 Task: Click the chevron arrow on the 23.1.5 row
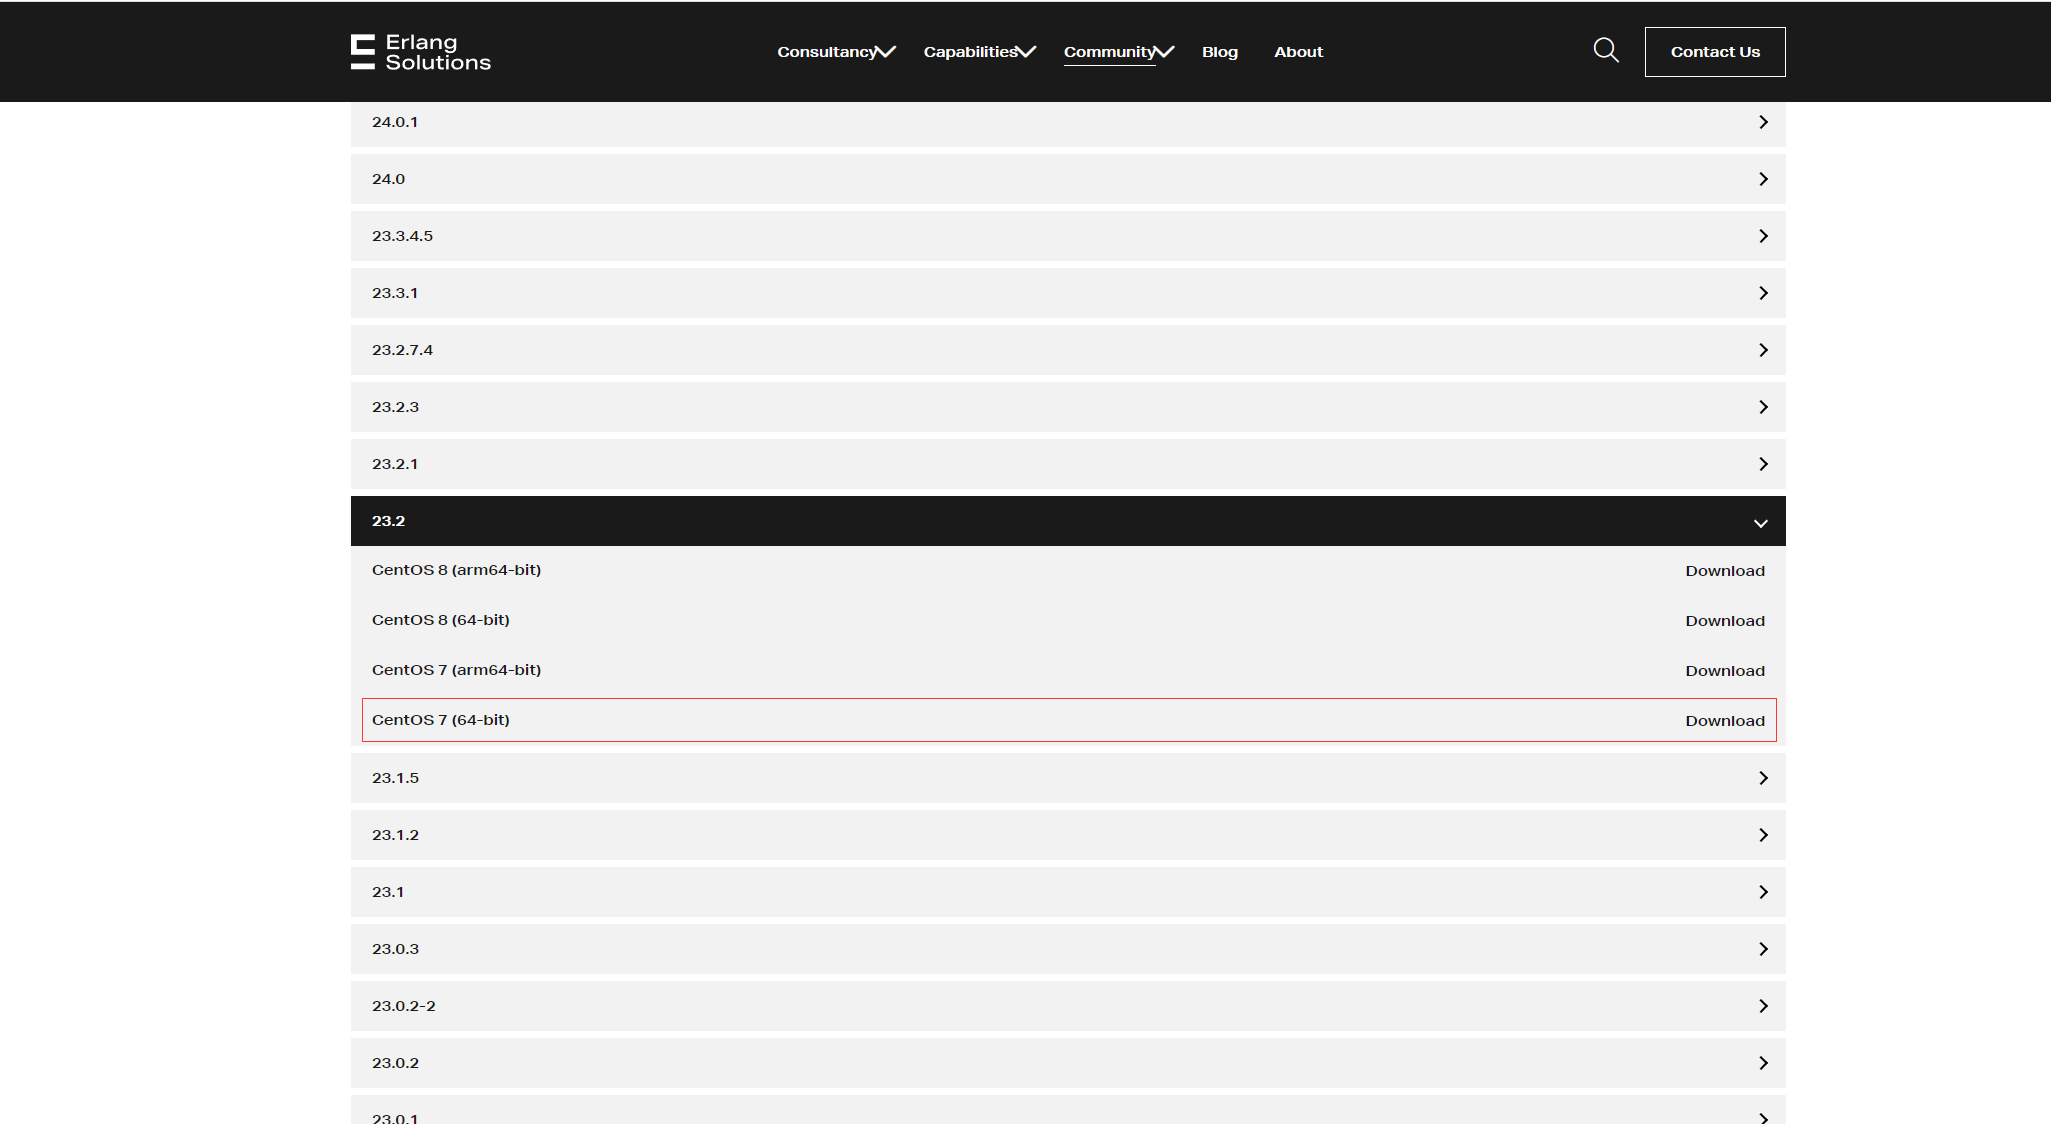click(1763, 778)
